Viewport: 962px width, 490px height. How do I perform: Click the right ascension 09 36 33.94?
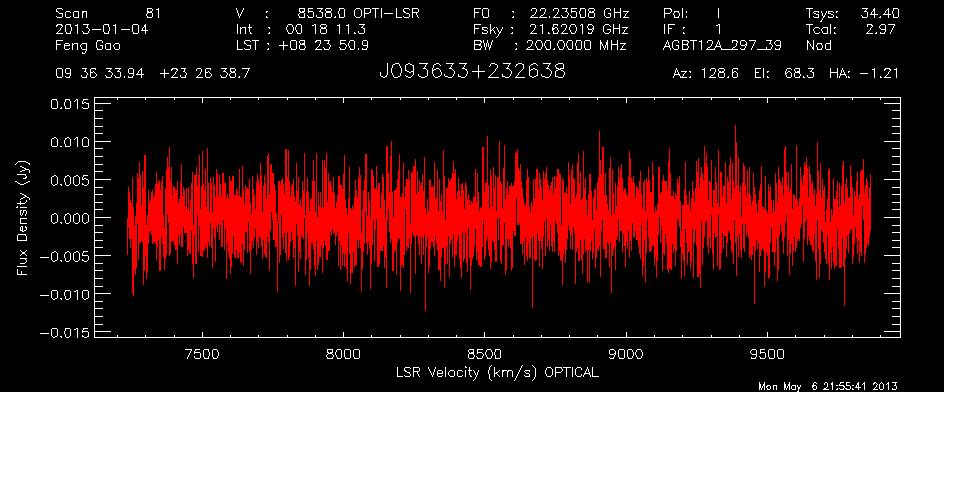[99, 74]
